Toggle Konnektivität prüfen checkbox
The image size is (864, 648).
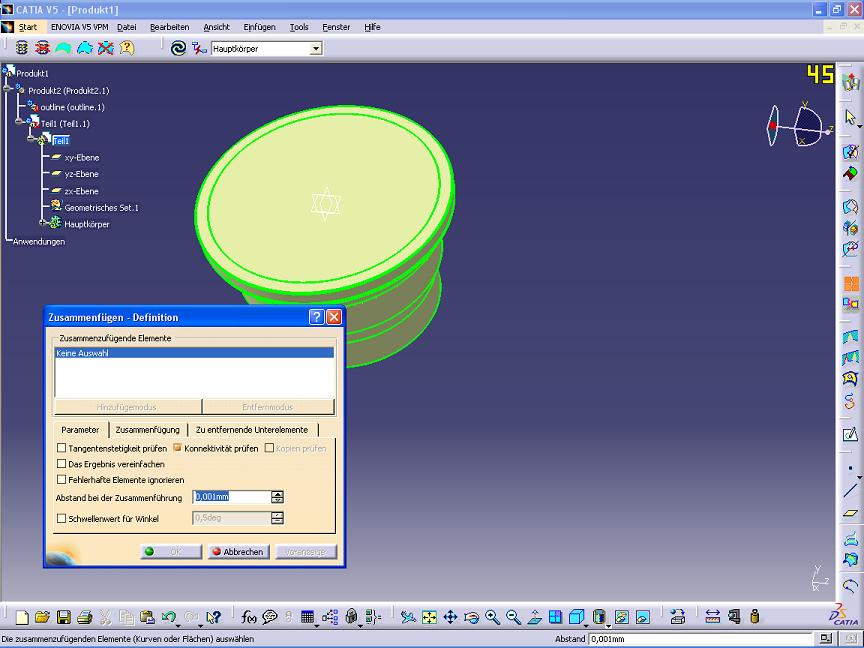tap(177, 448)
